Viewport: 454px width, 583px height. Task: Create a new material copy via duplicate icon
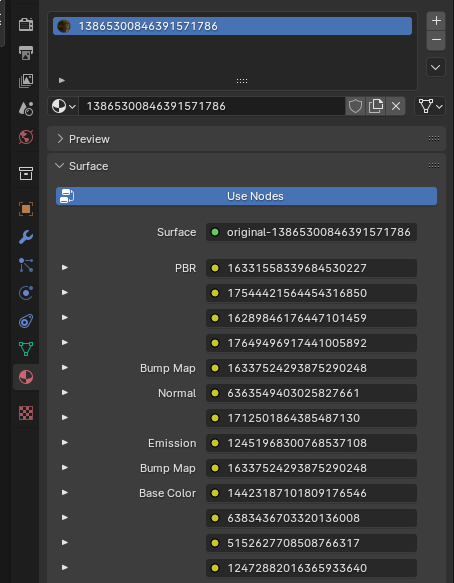coord(376,106)
